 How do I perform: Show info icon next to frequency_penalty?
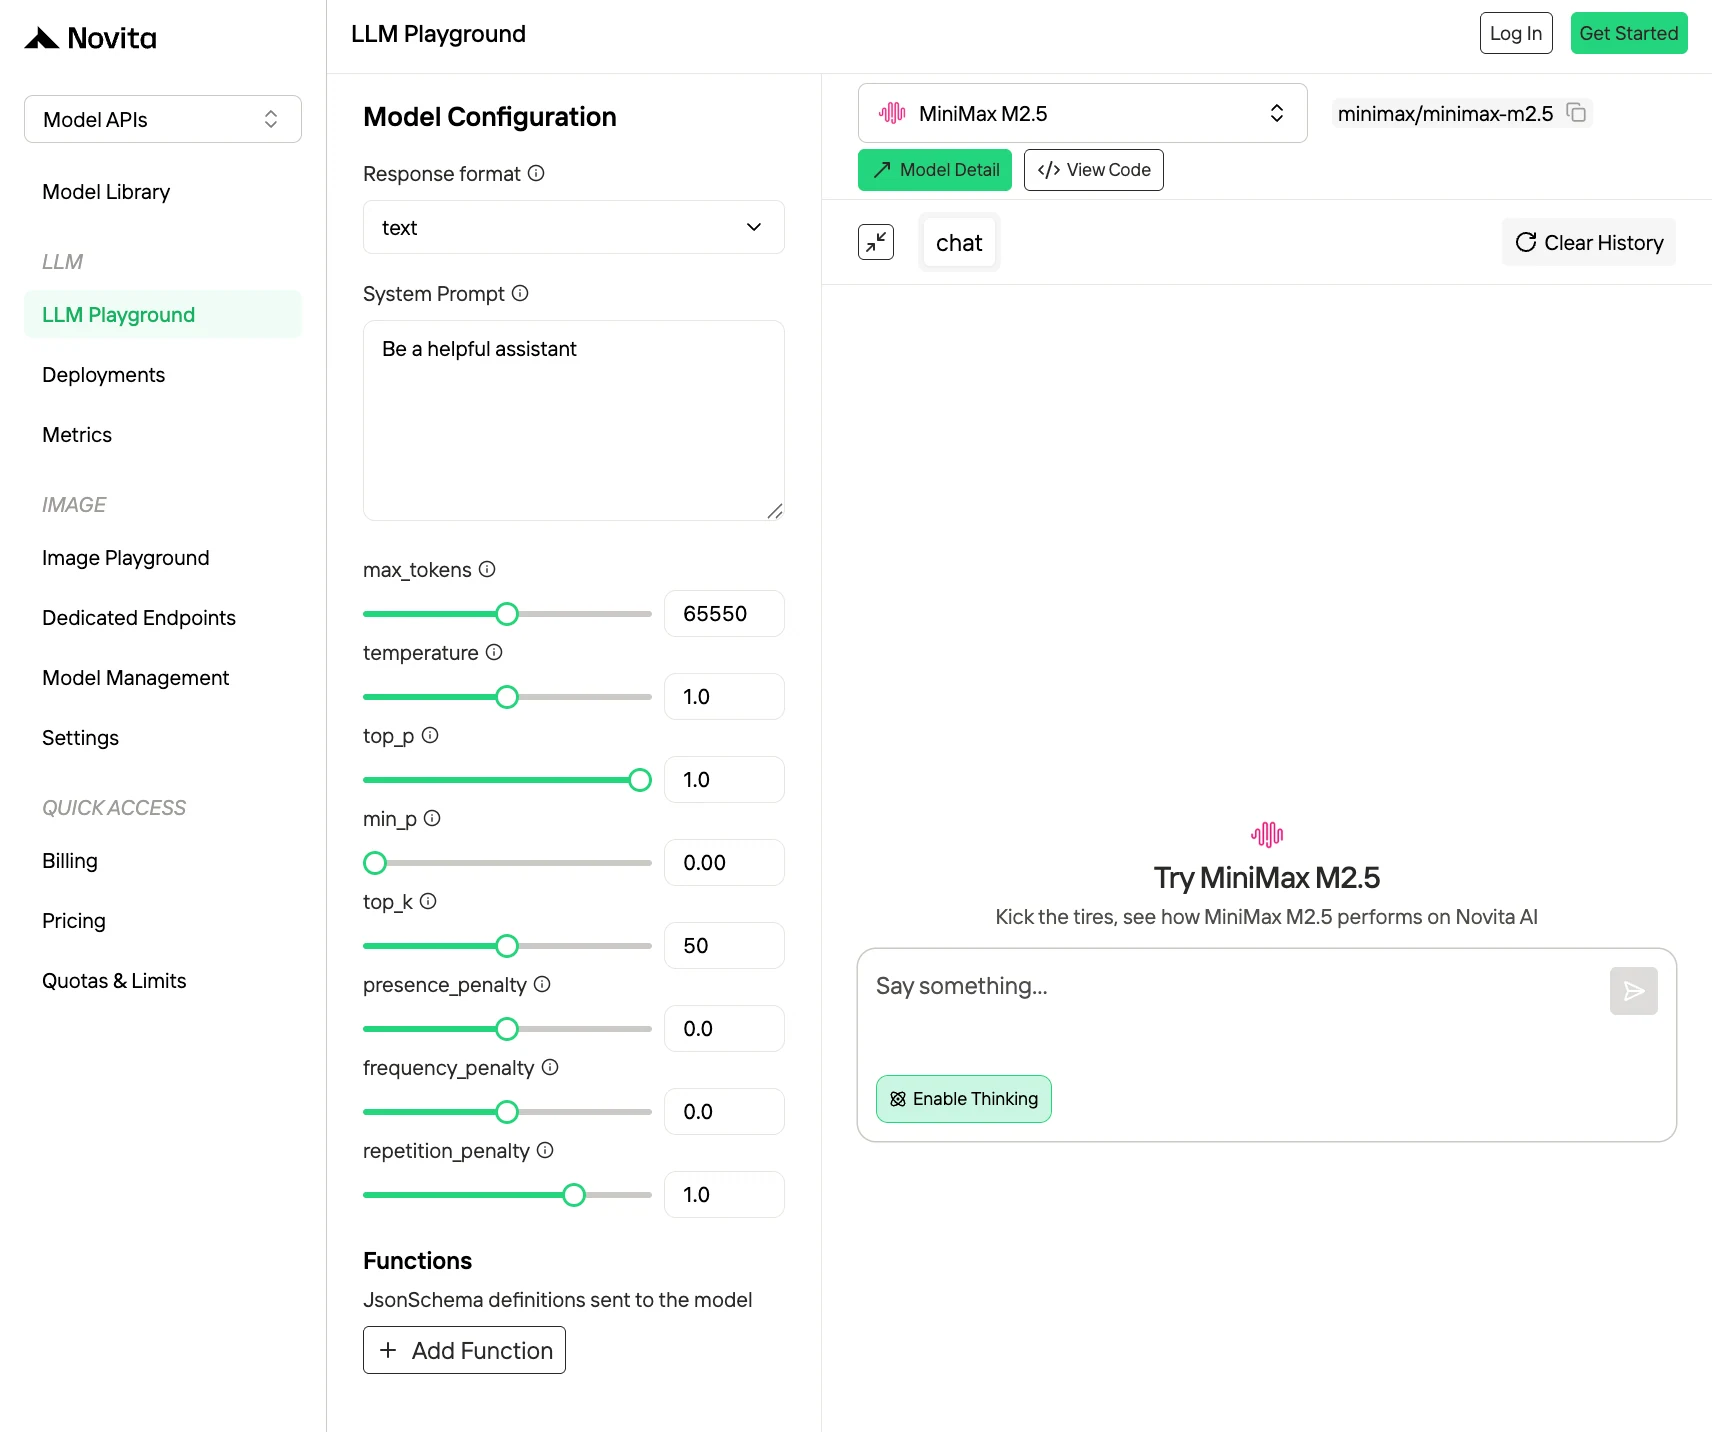[550, 1067]
